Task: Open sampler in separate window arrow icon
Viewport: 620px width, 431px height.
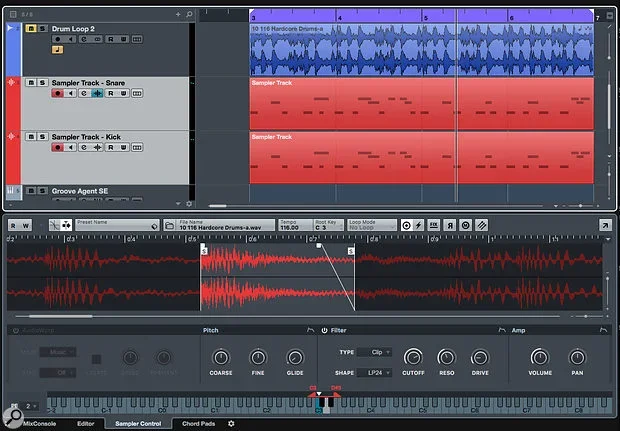Action: pos(604,226)
